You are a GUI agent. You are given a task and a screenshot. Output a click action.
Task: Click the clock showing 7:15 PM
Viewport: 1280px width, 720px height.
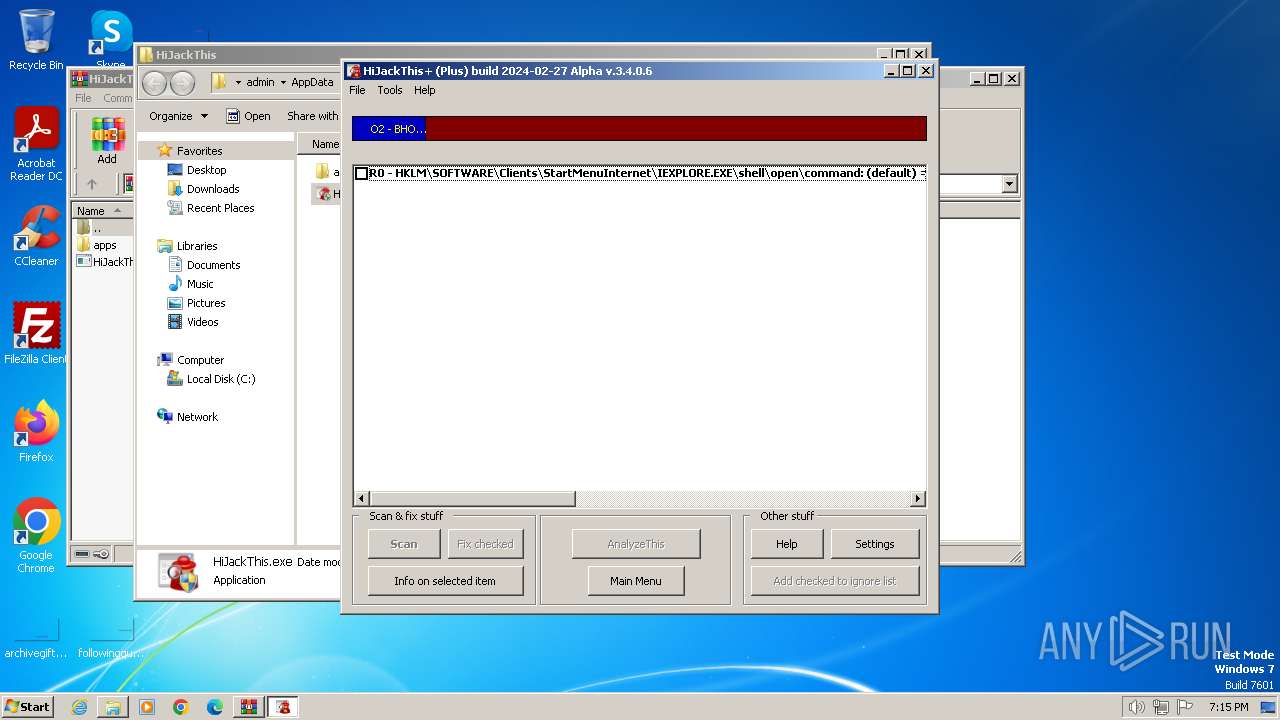1229,707
